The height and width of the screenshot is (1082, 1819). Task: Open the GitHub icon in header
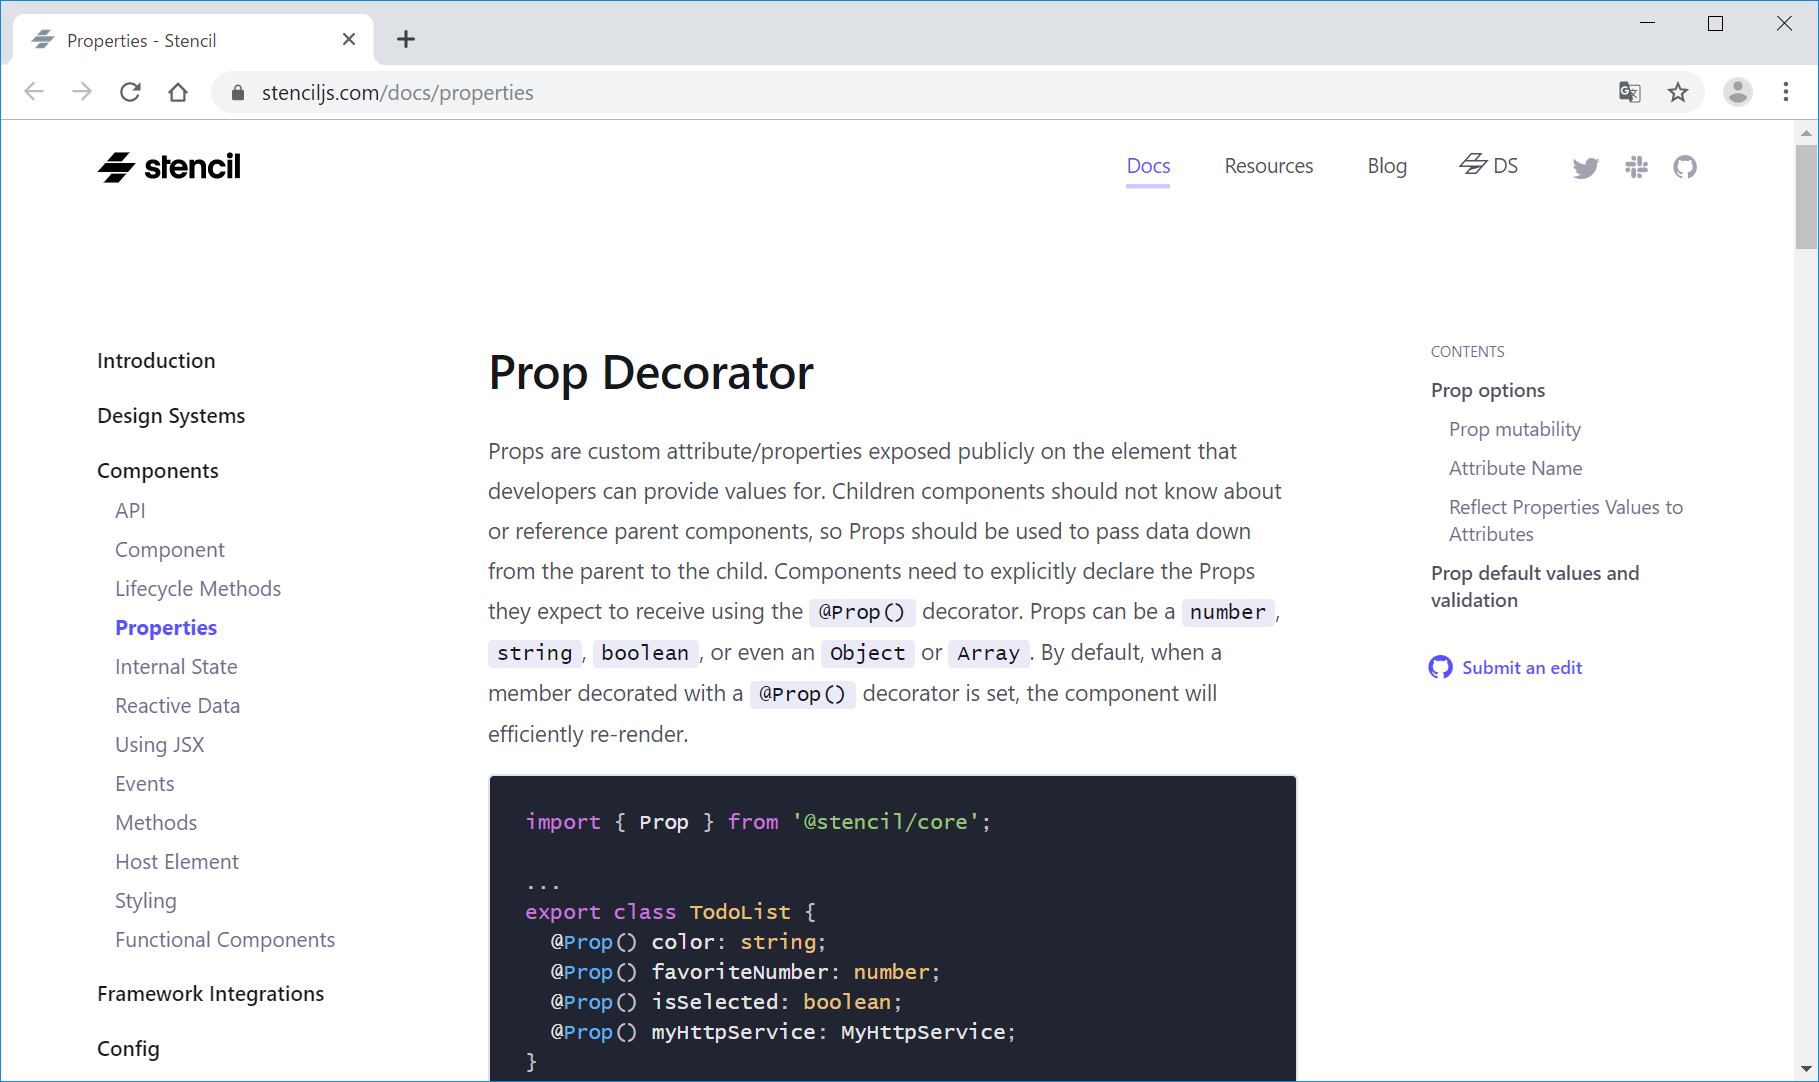coord(1685,167)
